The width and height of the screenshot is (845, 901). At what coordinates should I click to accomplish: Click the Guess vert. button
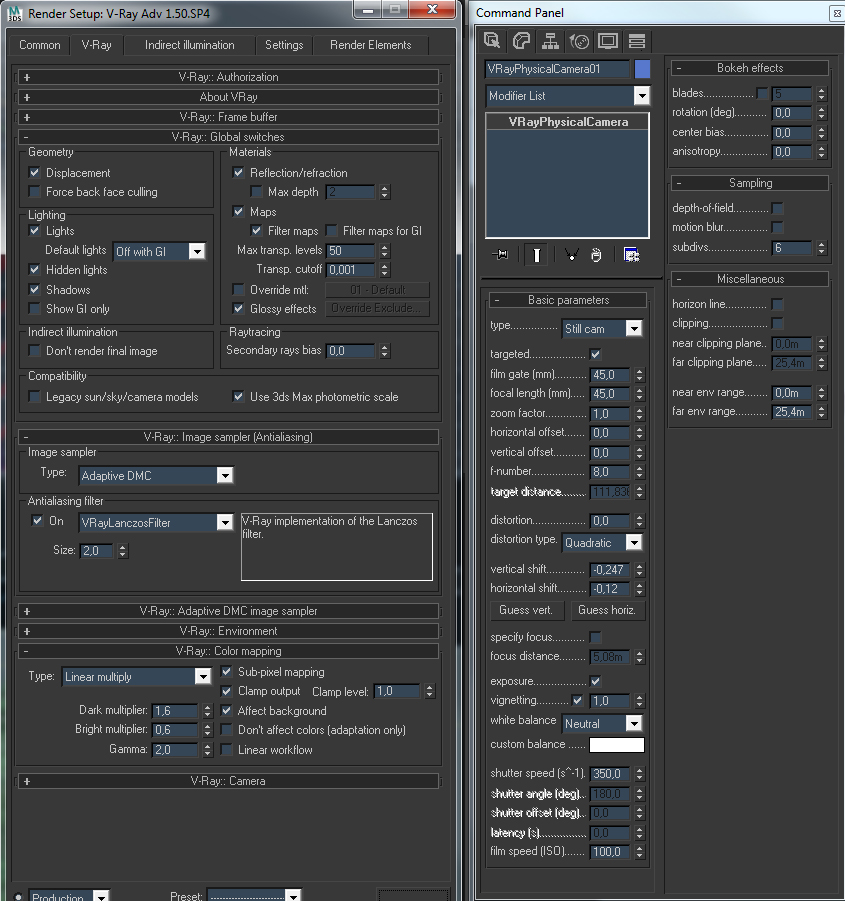coord(526,610)
